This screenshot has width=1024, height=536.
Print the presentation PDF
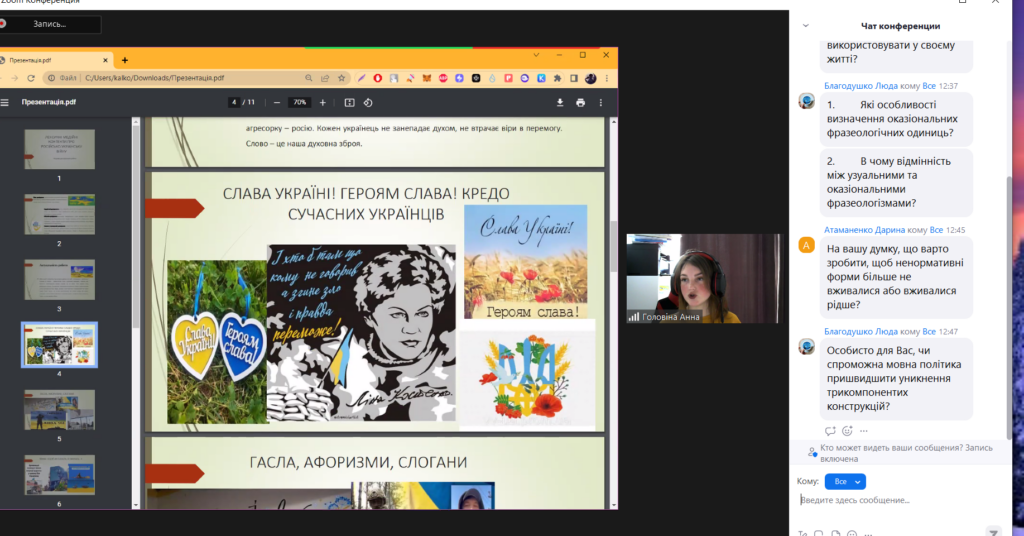(580, 102)
